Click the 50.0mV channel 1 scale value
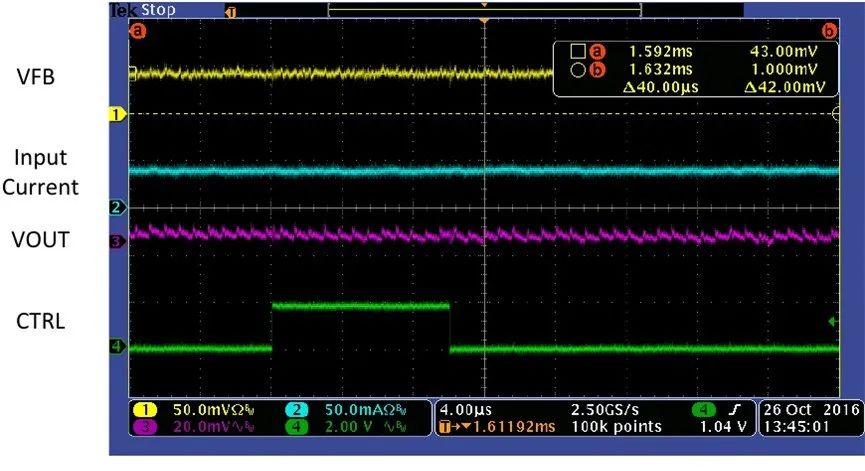The height and width of the screenshot is (471, 865). [x=213, y=410]
